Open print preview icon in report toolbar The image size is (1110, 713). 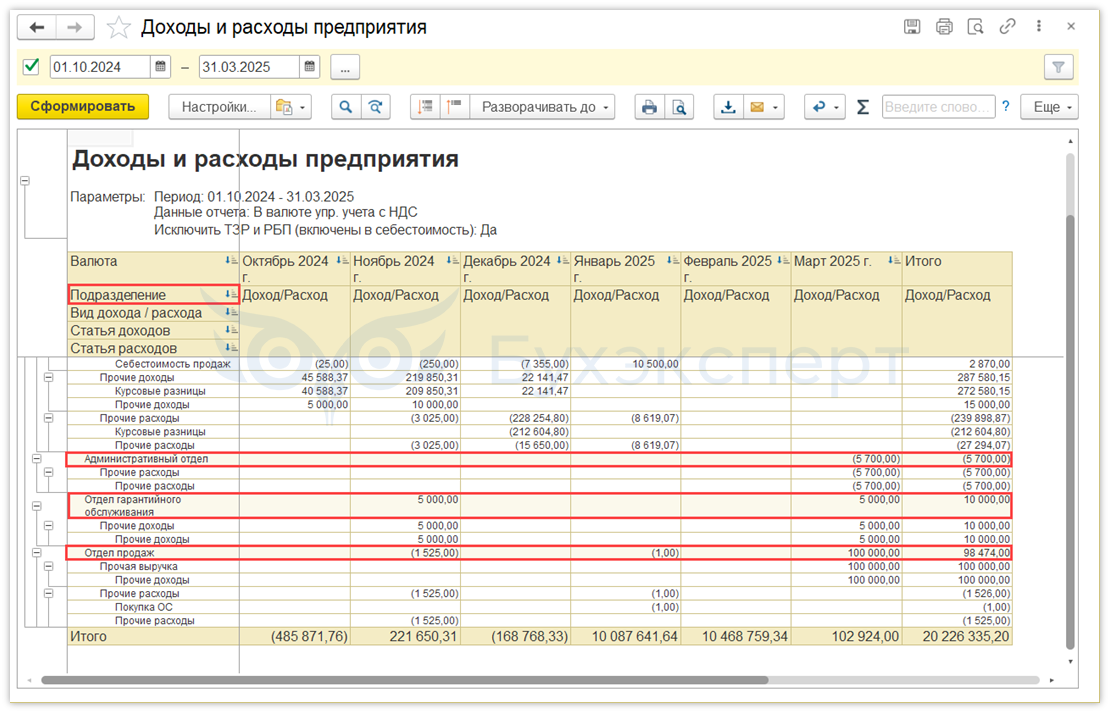[x=679, y=107]
